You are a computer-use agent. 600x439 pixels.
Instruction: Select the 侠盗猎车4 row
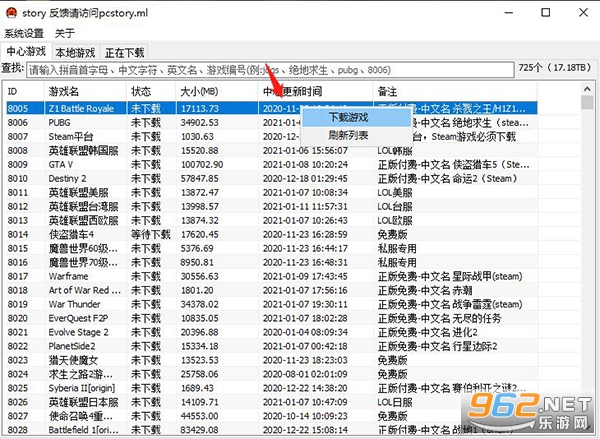(x=272, y=234)
